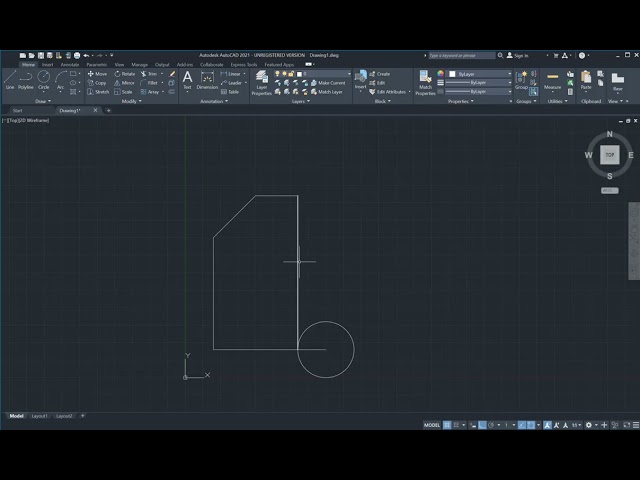Click the Group tool
This screenshot has width=640, height=480.
pos(521,80)
